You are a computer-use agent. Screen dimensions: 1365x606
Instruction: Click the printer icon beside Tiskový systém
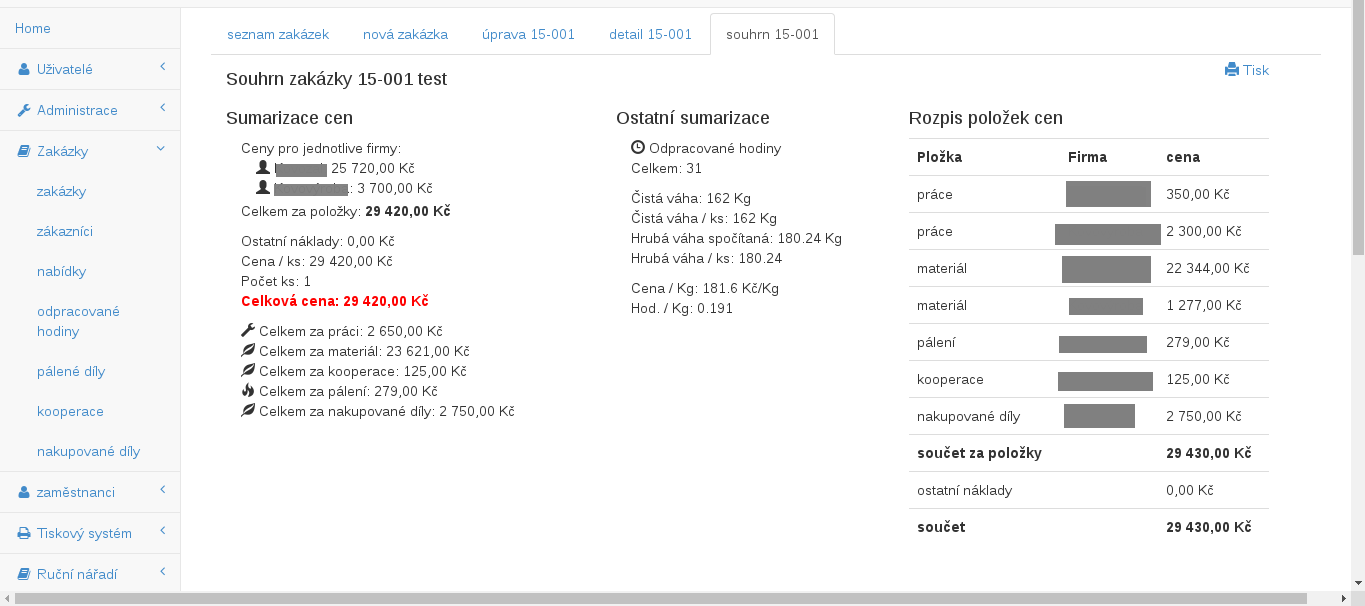click(x=24, y=534)
